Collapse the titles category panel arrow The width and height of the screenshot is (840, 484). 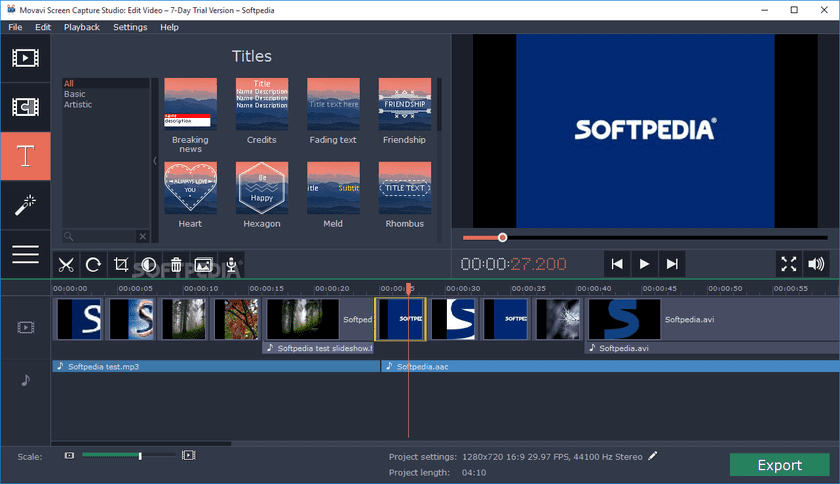tap(154, 160)
